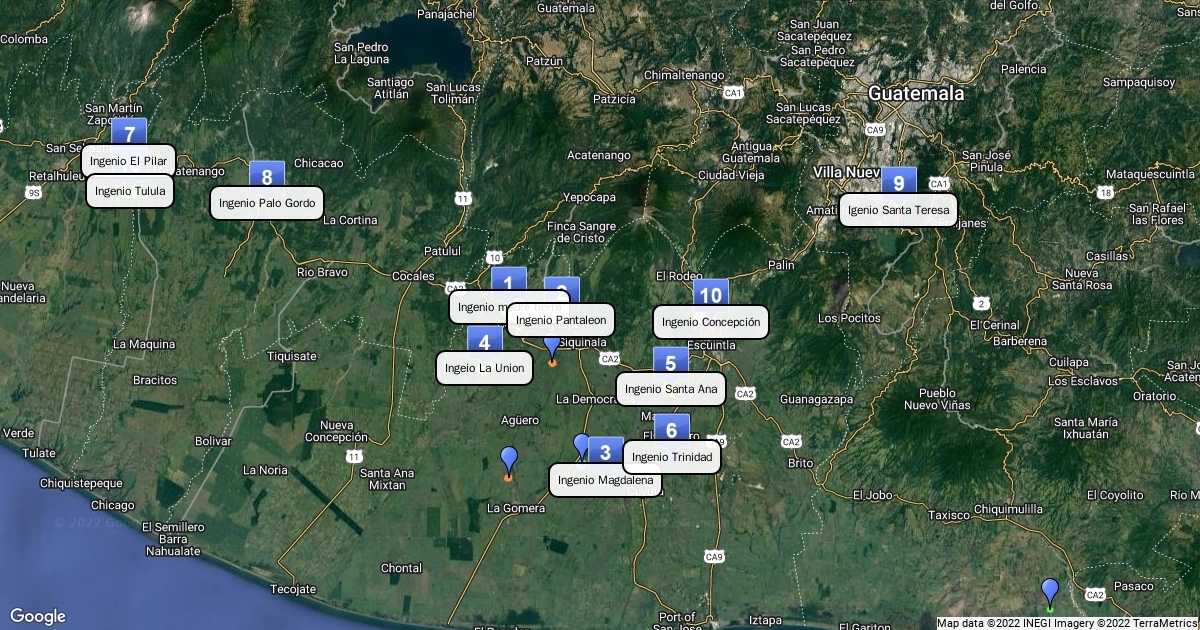
Task: Open the Google logo link
Action: [38, 616]
